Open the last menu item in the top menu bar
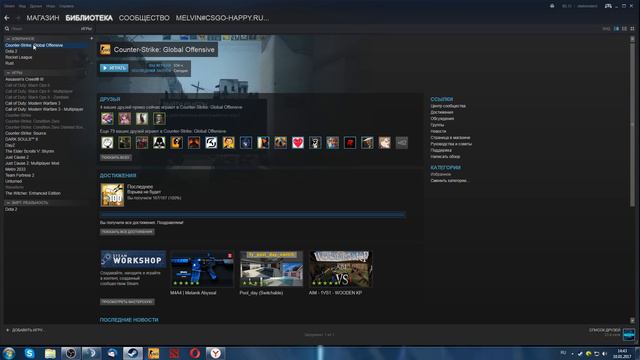Viewport: 640px width, 360px height. click(66, 6)
